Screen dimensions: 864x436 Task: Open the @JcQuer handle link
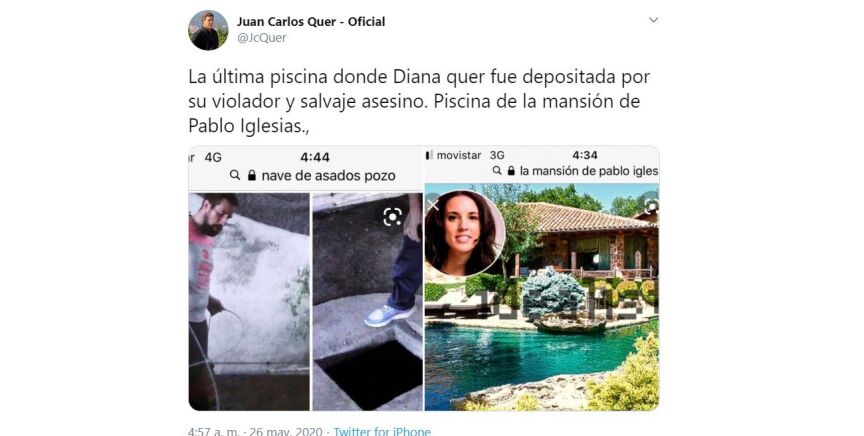pos(262,38)
